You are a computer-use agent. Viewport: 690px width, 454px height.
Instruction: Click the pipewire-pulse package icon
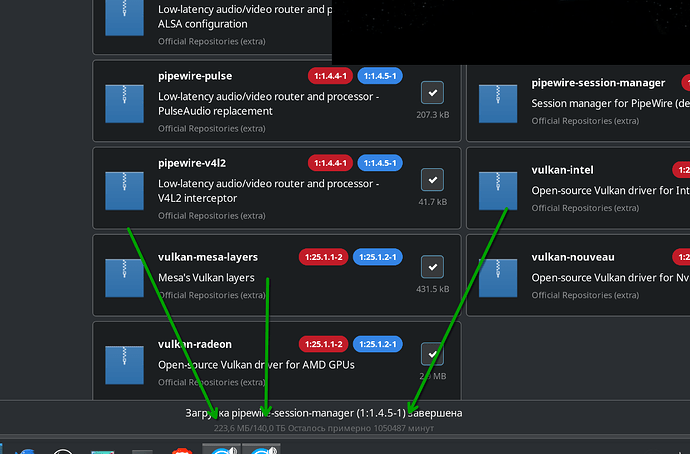click(125, 103)
